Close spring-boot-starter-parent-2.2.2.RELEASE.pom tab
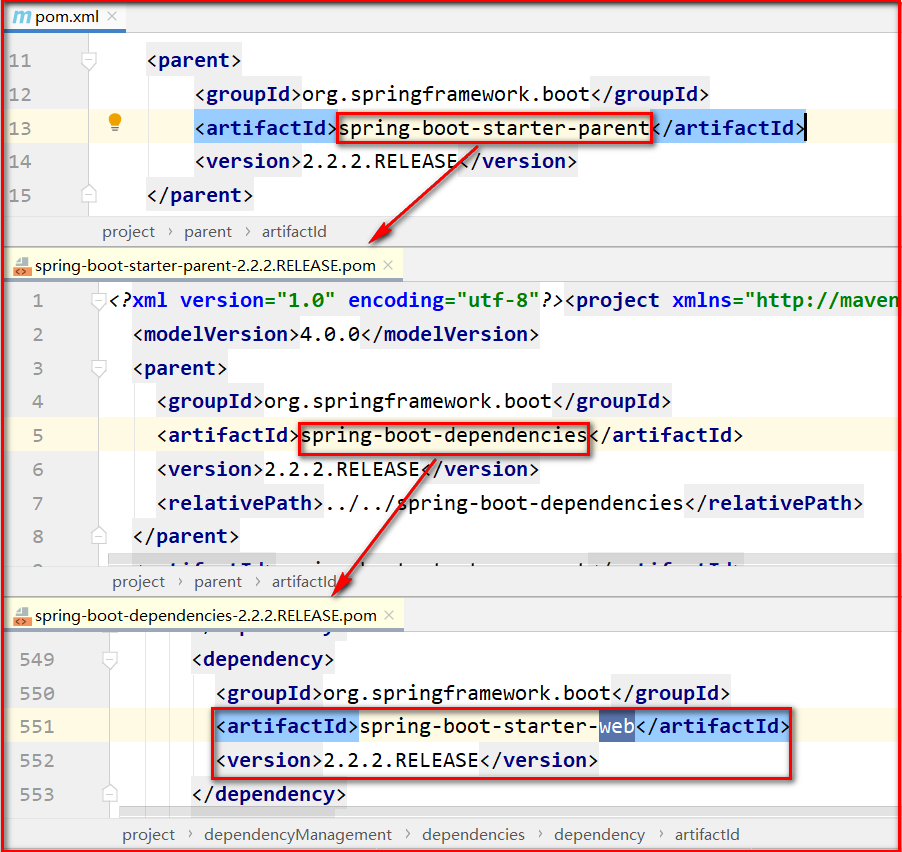 click(x=388, y=265)
